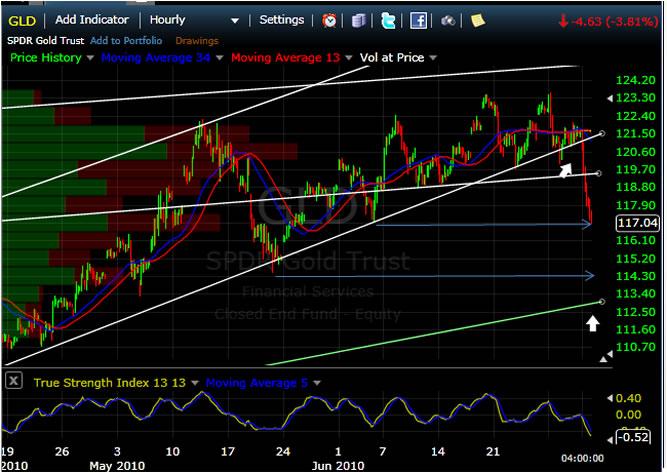Image resolution: width=667 pixels, height=473 pixels.
Task: Open the Add Indicator menu
Action: tap(92, 20)
